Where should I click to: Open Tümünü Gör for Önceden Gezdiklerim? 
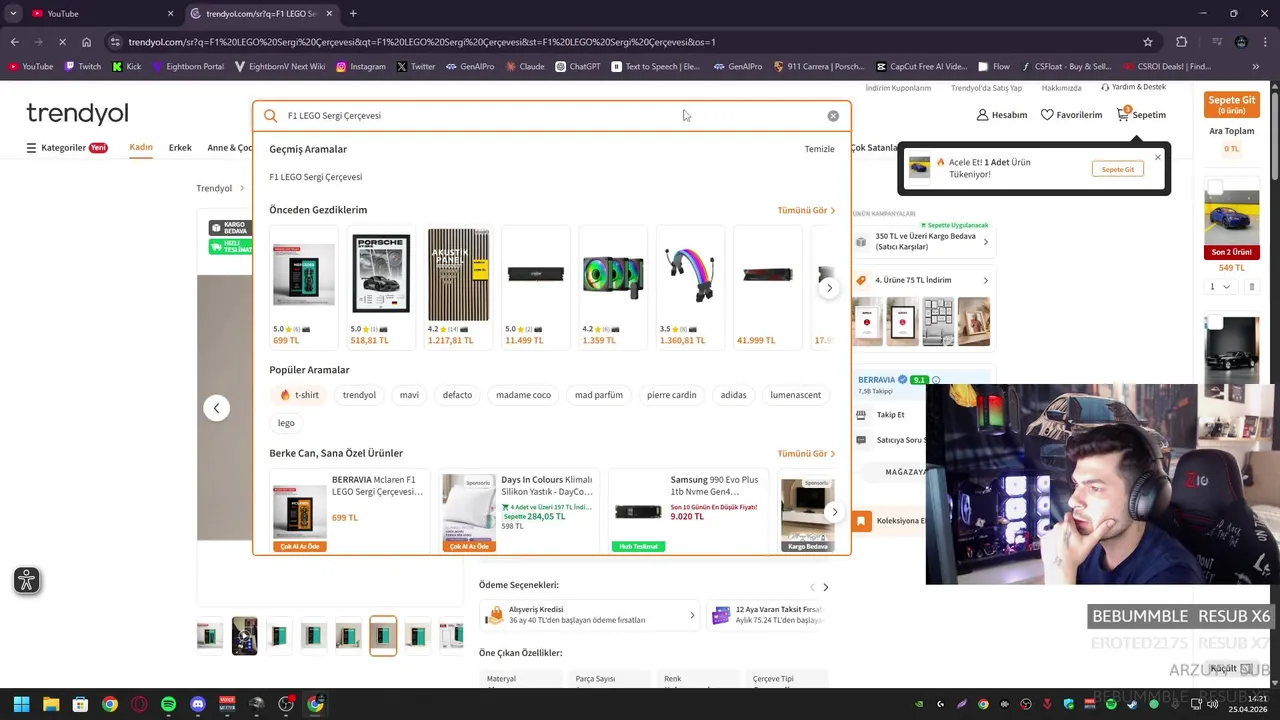[806, 210]
